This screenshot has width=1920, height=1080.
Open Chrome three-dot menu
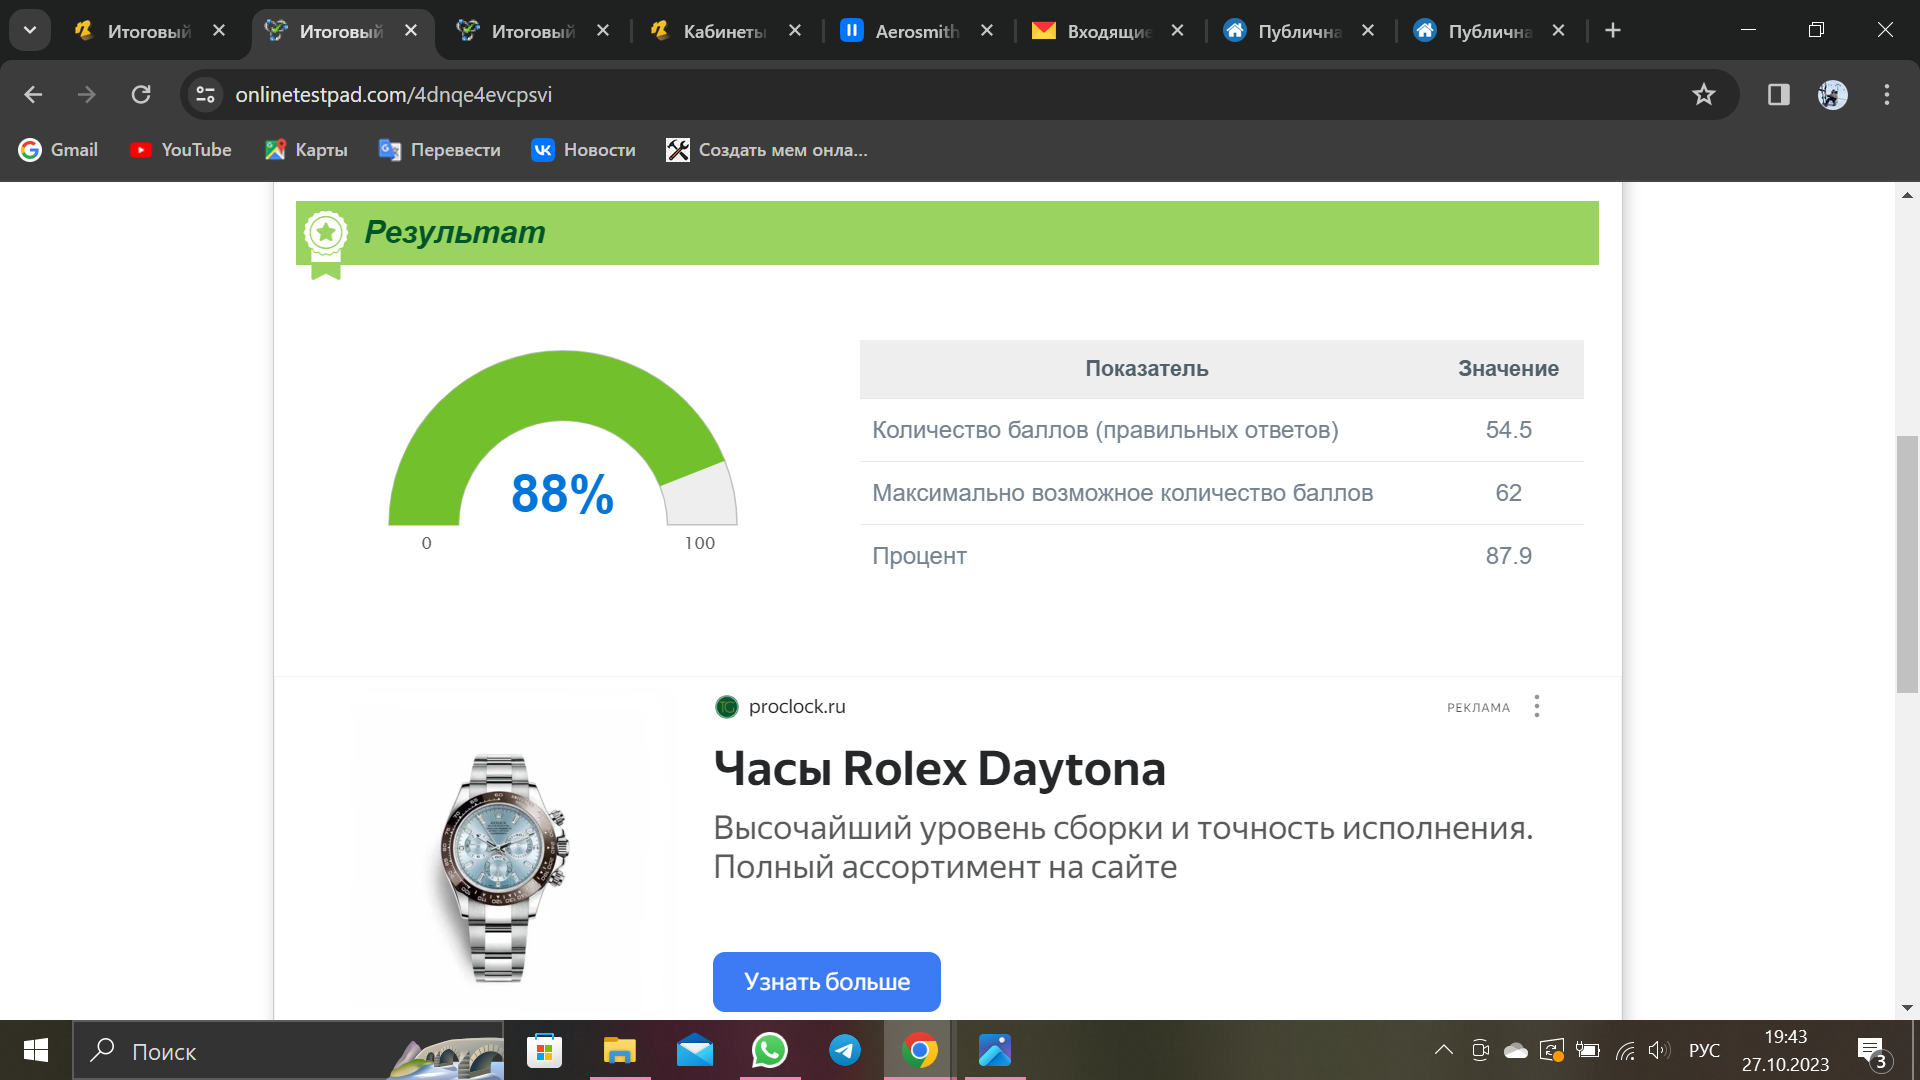[1886, 95]
